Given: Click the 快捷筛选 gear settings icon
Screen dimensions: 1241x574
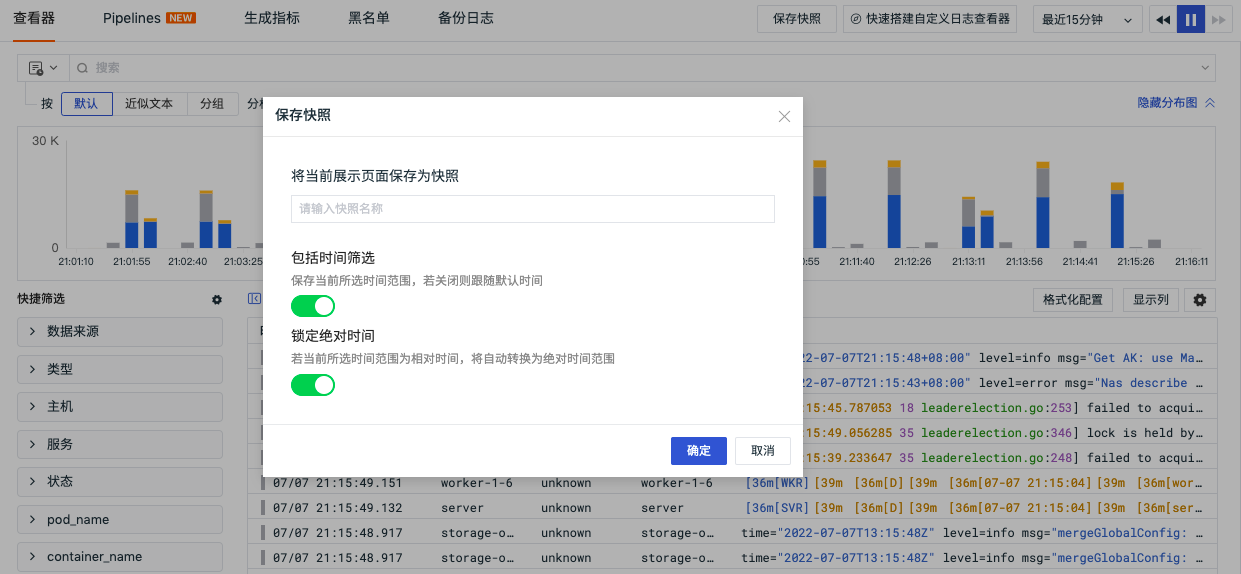Looking at the screenshot, I should click(217, 300).
